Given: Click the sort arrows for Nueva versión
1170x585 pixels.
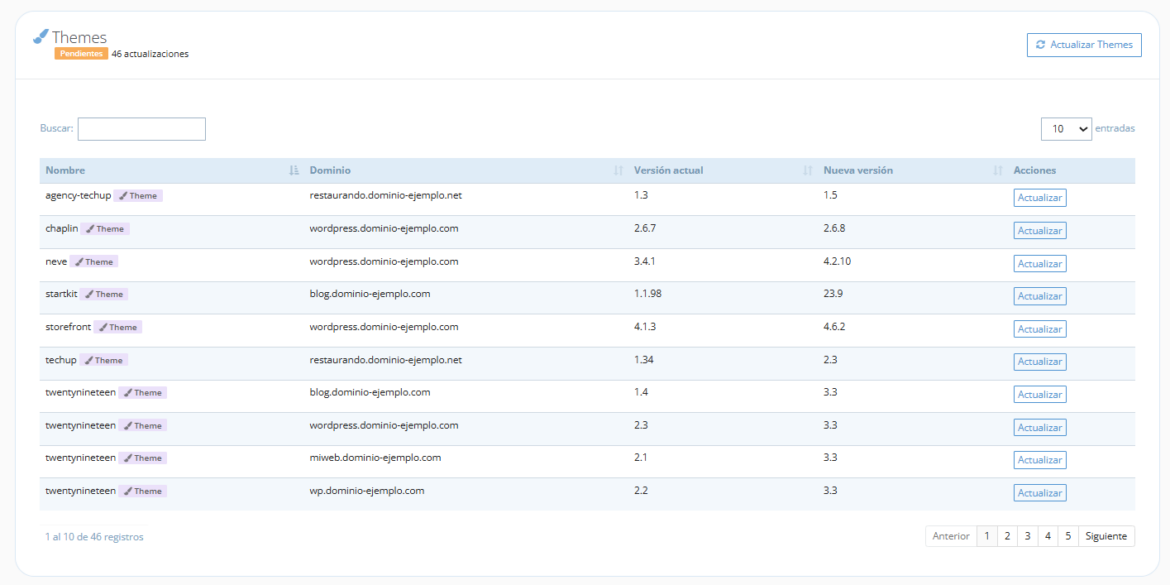Looking at the screenshot, I should click(x=998, y=171).
